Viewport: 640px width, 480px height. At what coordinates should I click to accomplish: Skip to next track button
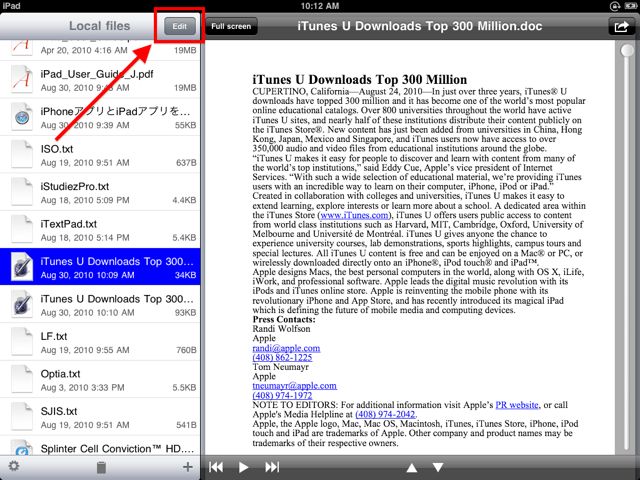tap(272, 467)
